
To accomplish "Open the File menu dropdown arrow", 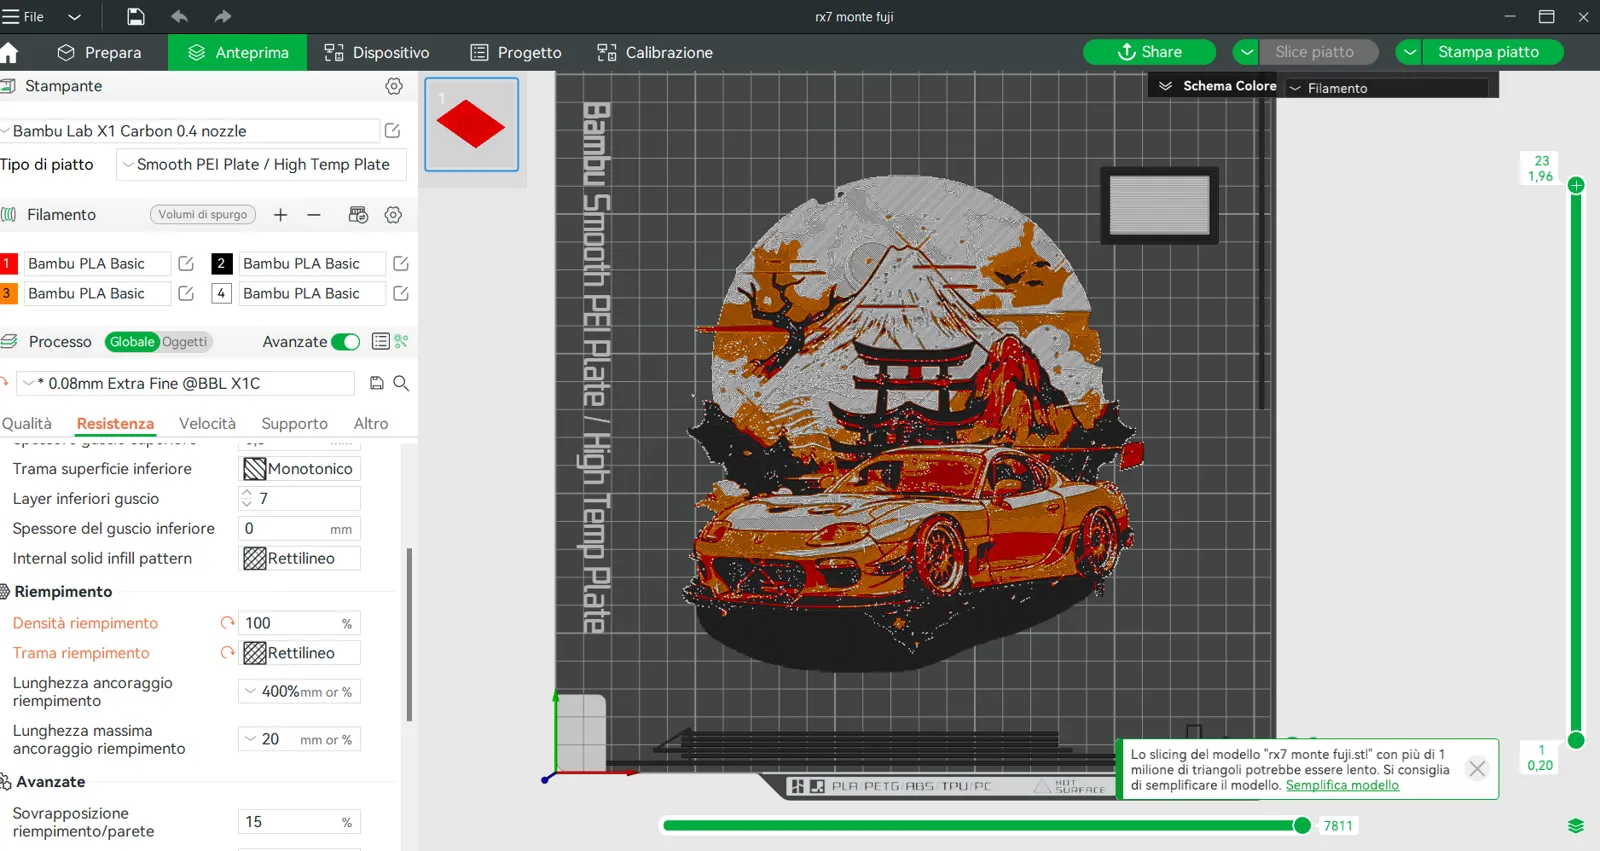I will (74, 17).
